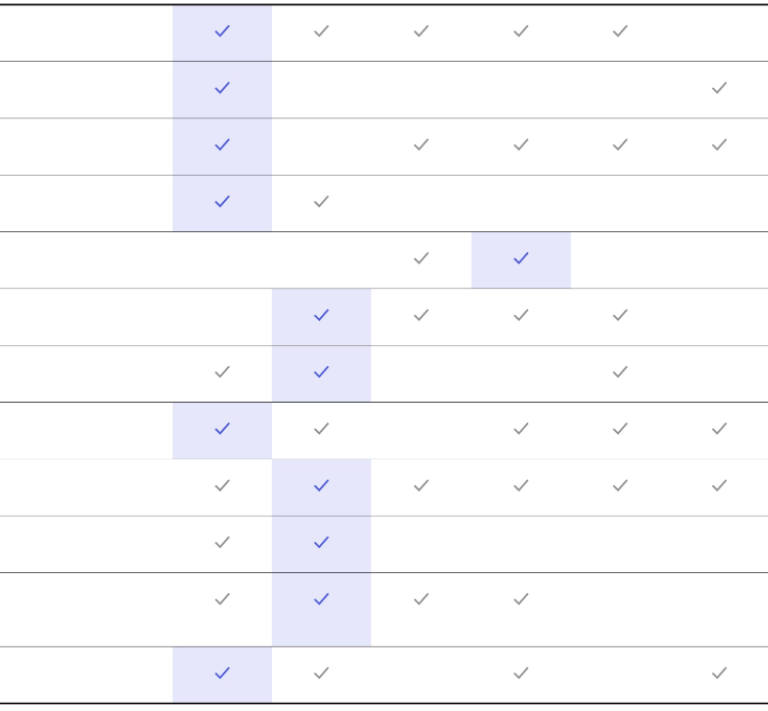Viewport: 768px width, 711px height.
Task: Click the highlighted blue checkmark in the eighth row
Action: tap(222, 428)
